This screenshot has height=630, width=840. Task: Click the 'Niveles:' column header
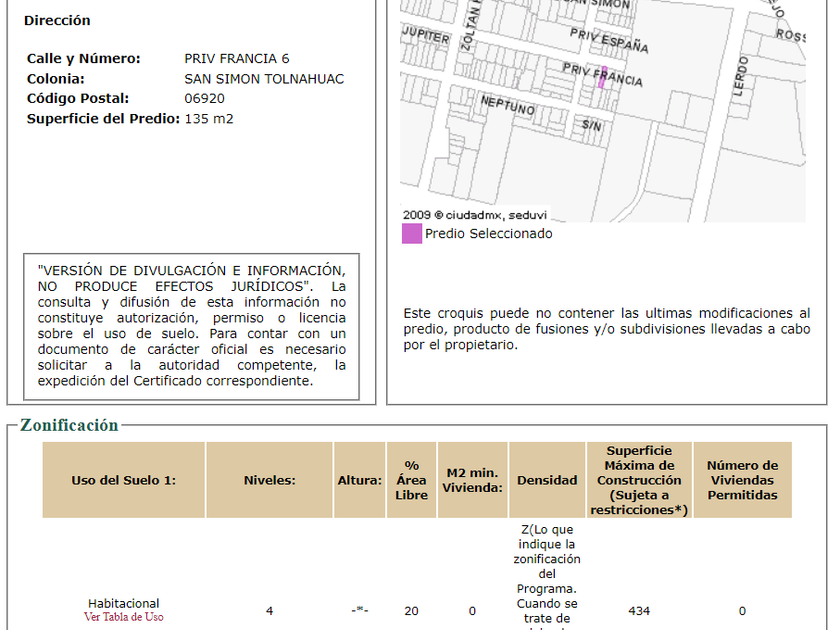coord(269,480)
